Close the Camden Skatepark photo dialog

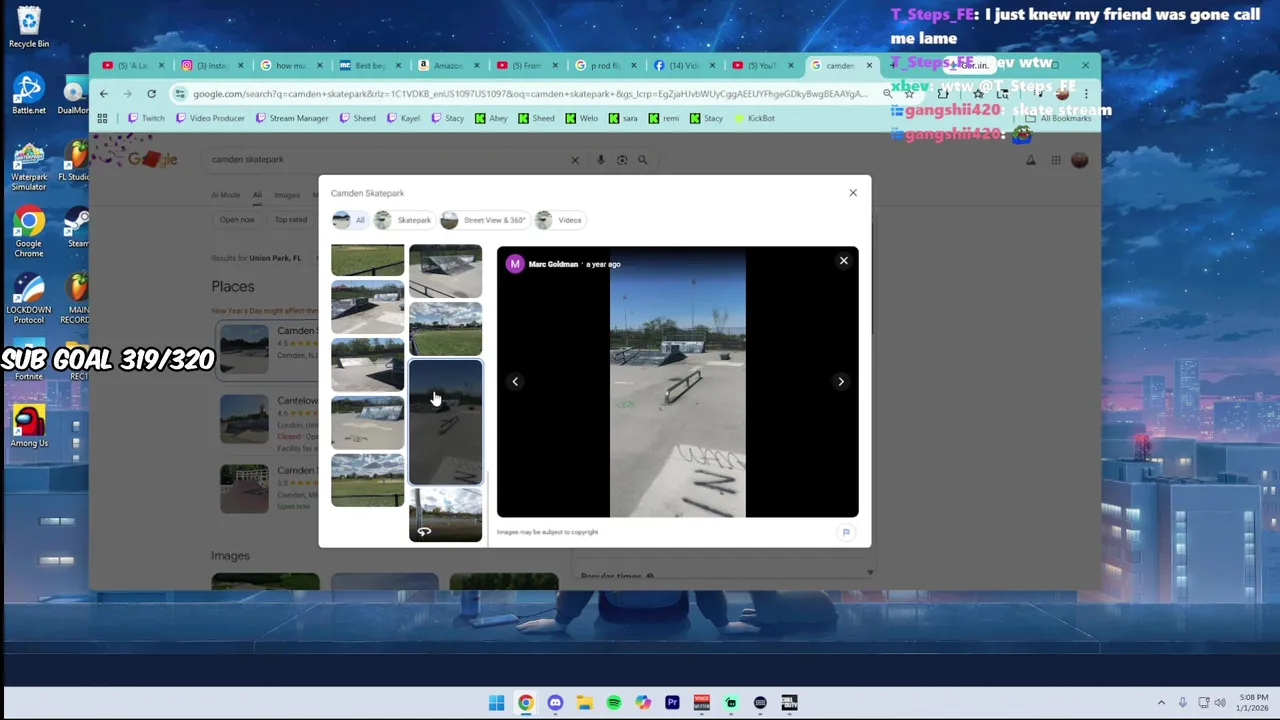[853, 193]
